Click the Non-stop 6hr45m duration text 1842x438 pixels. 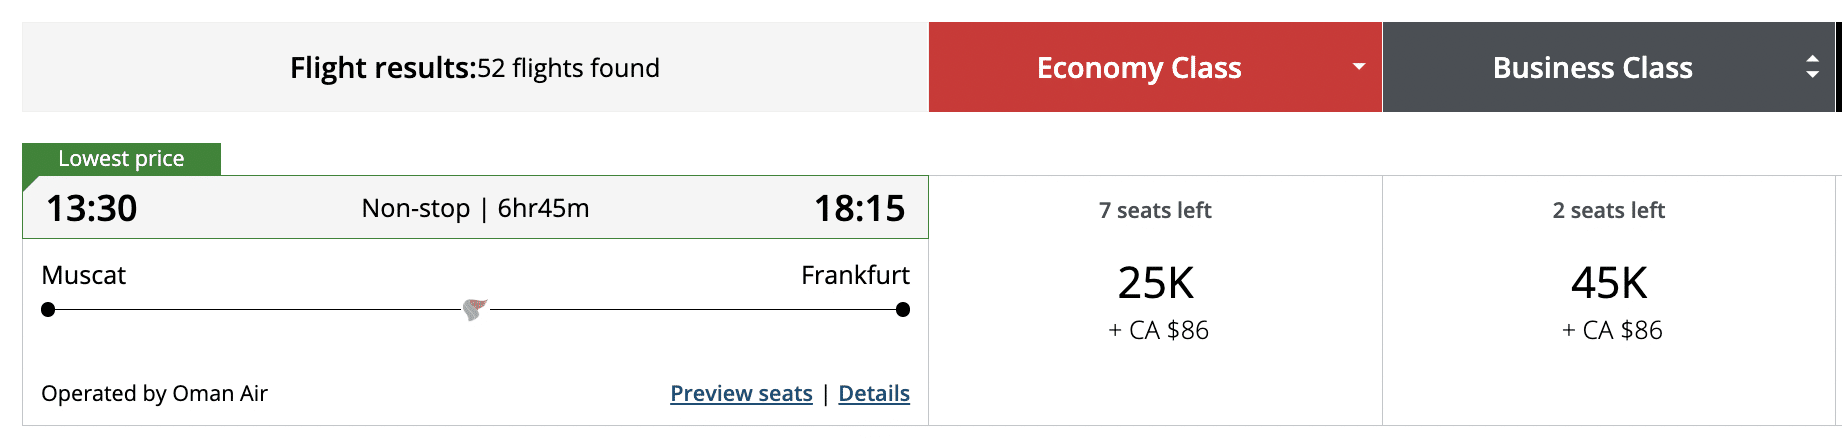pyautogui.click(x=475, y=208)
